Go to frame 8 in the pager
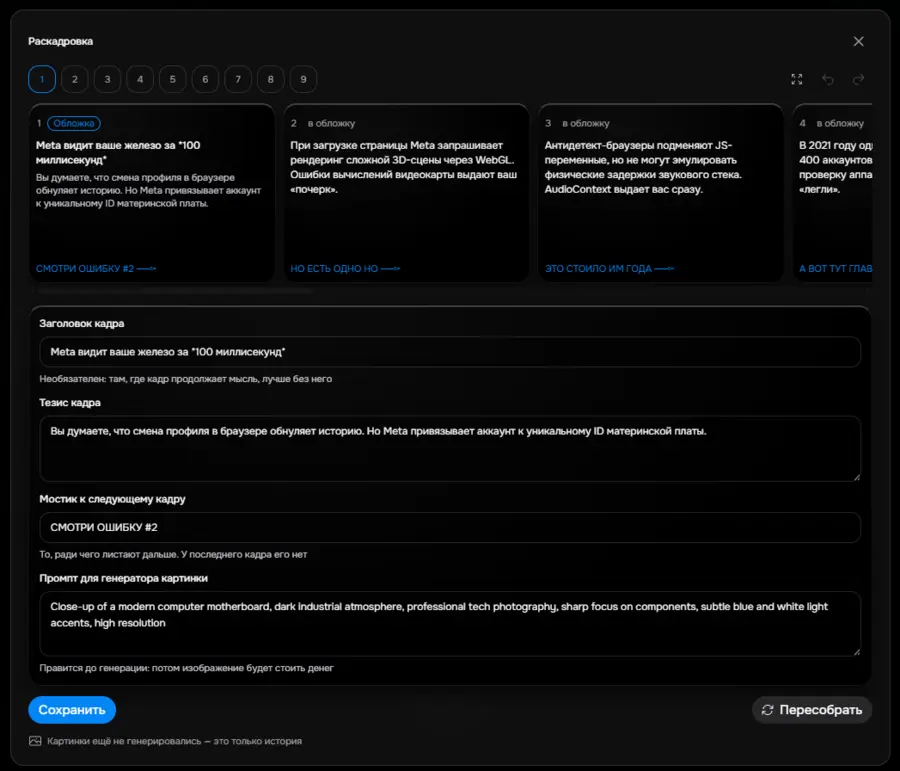 coord(271,79)
